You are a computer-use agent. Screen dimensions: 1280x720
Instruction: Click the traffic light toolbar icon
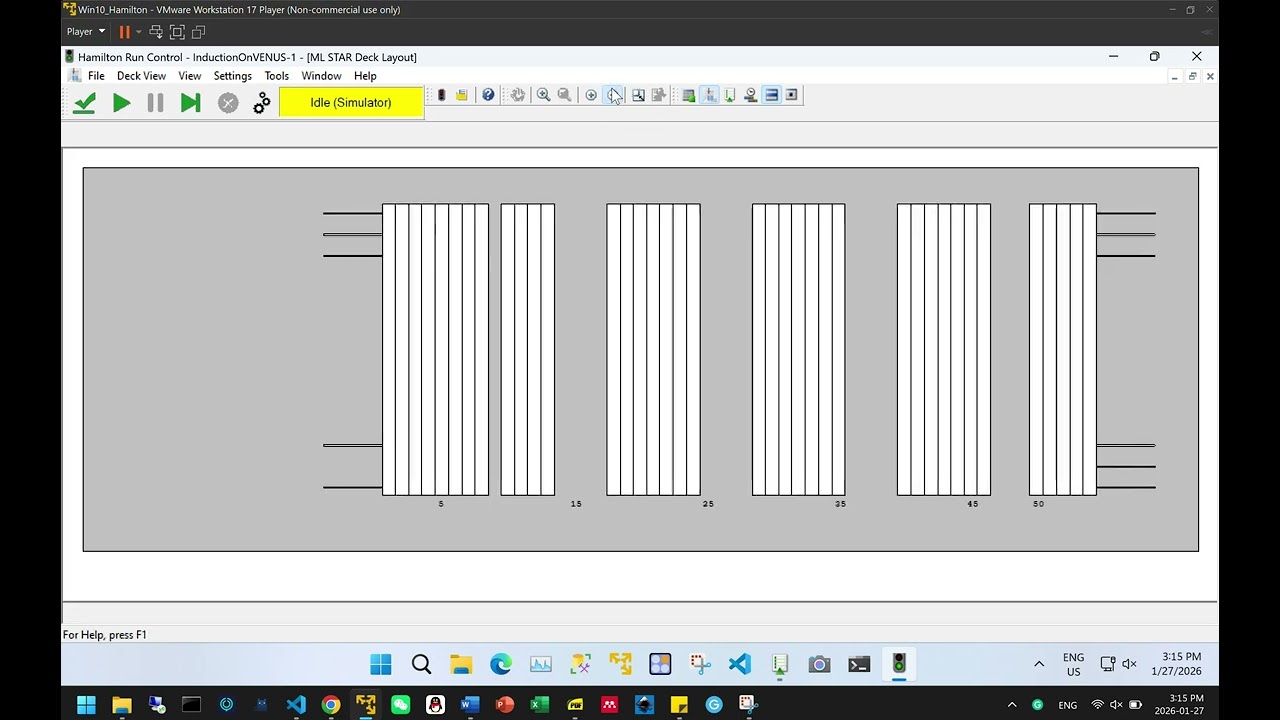[x=441, y=95]
